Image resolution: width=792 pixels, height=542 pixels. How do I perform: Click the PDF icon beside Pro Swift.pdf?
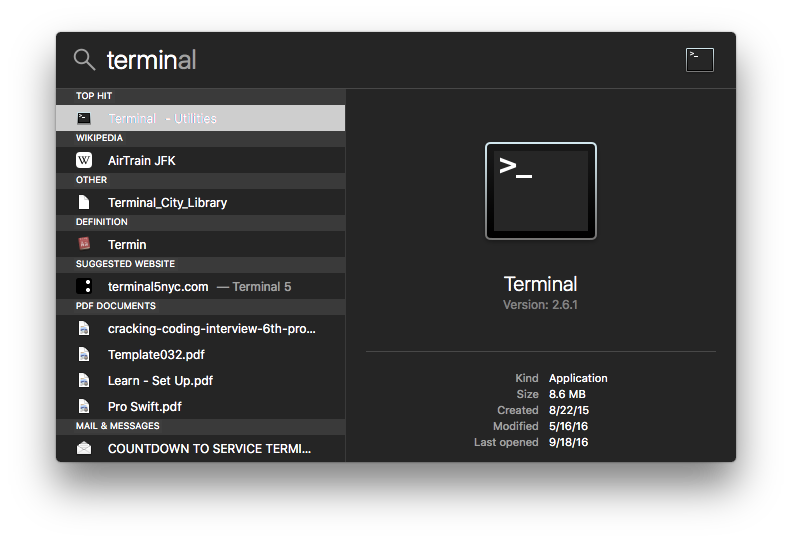click(84, 406)
